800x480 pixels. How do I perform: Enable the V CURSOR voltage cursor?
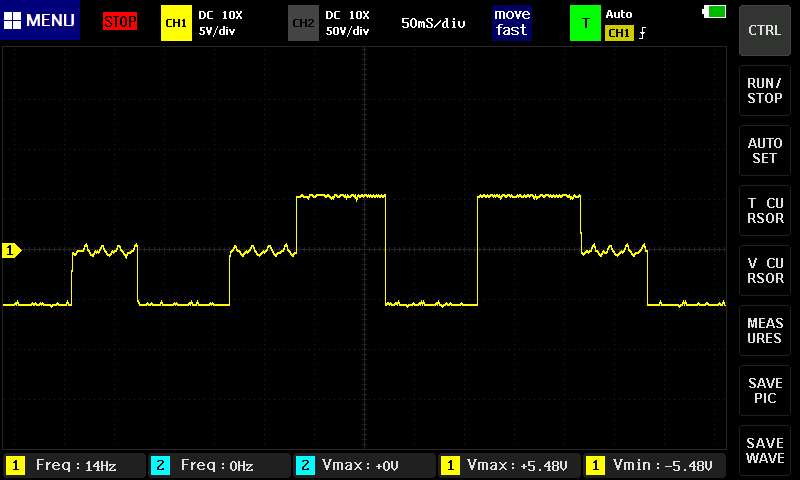point(765,271)
